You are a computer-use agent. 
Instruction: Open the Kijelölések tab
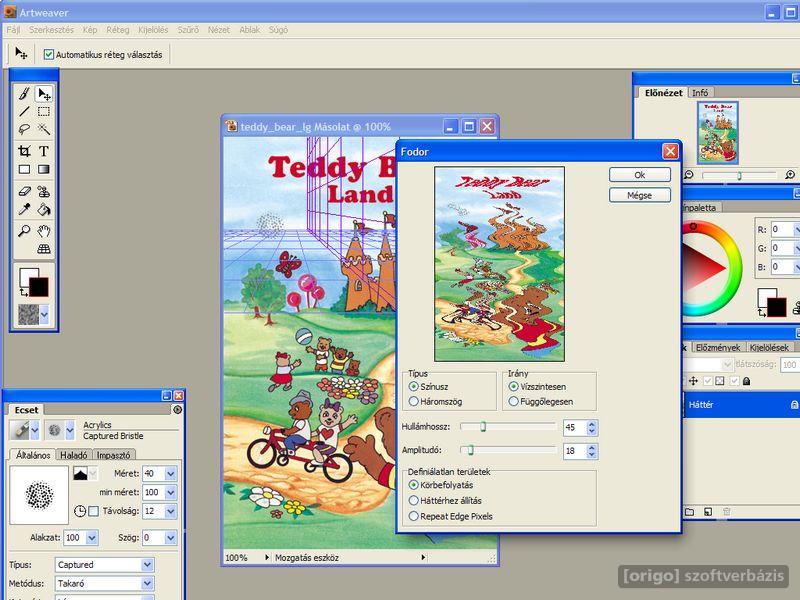769,347
